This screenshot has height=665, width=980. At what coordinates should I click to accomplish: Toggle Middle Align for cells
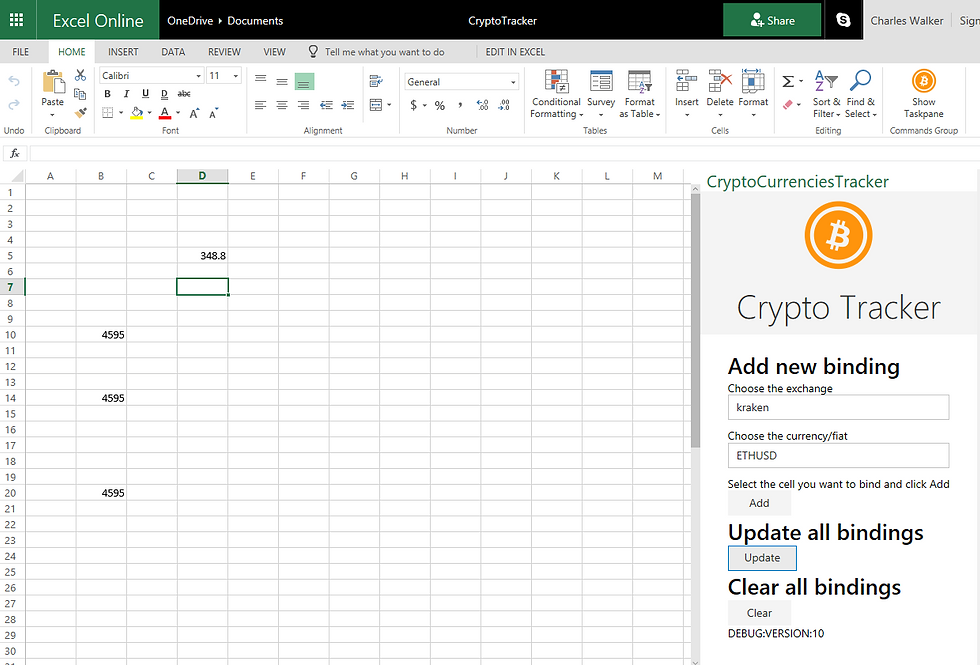pyautogui.click(x=282, y=81)
